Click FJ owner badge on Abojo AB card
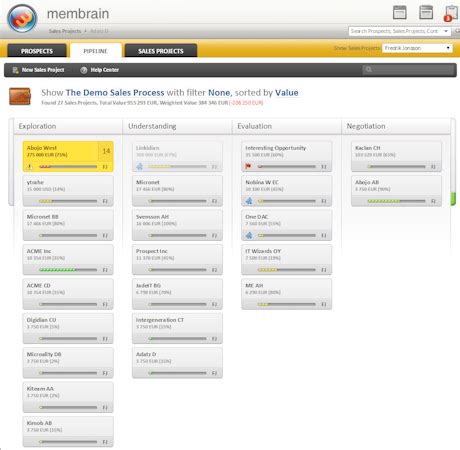The image size is (460, 450). [x=433, y=201]
